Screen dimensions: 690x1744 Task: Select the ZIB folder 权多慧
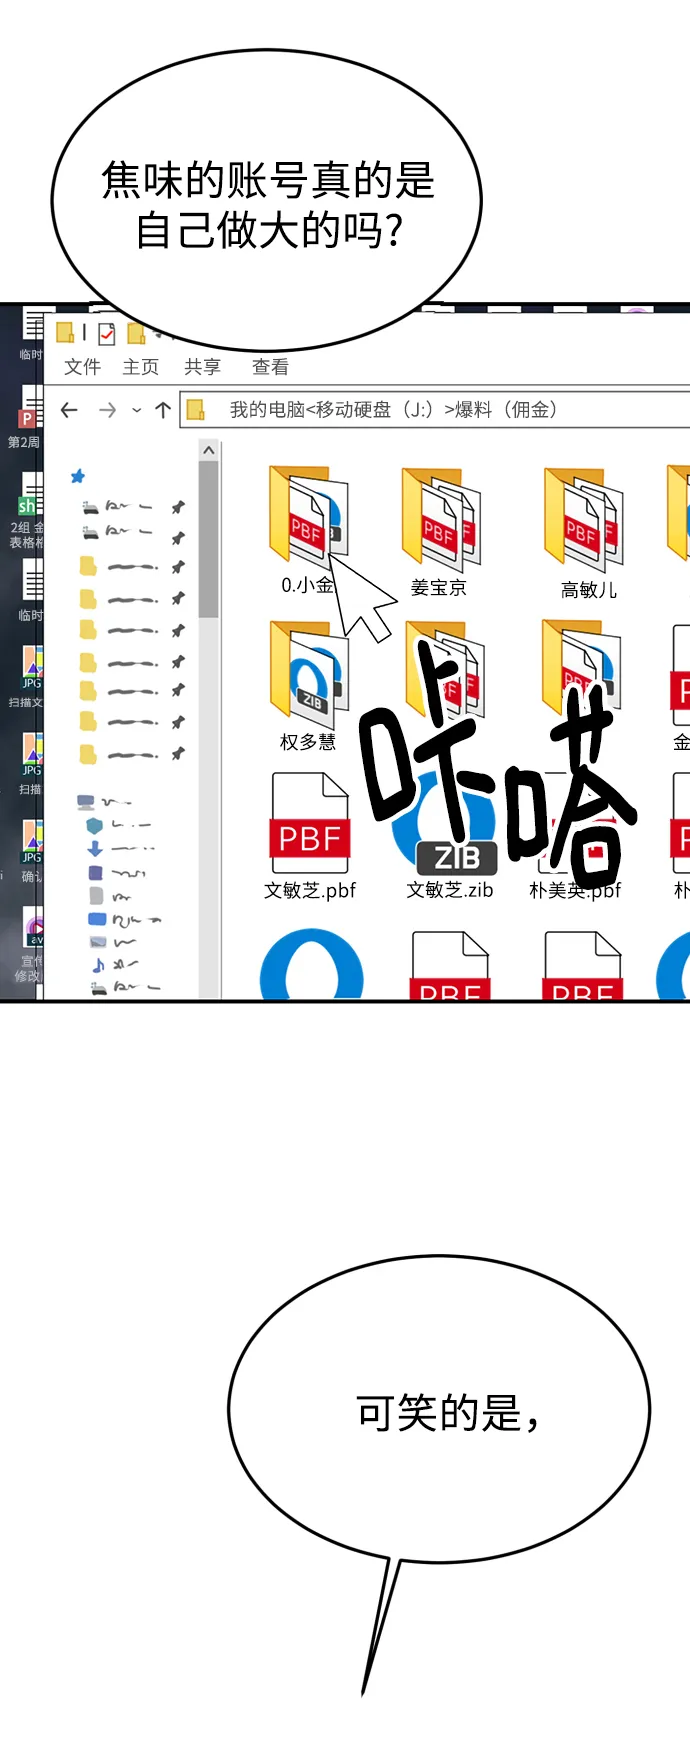308,687
